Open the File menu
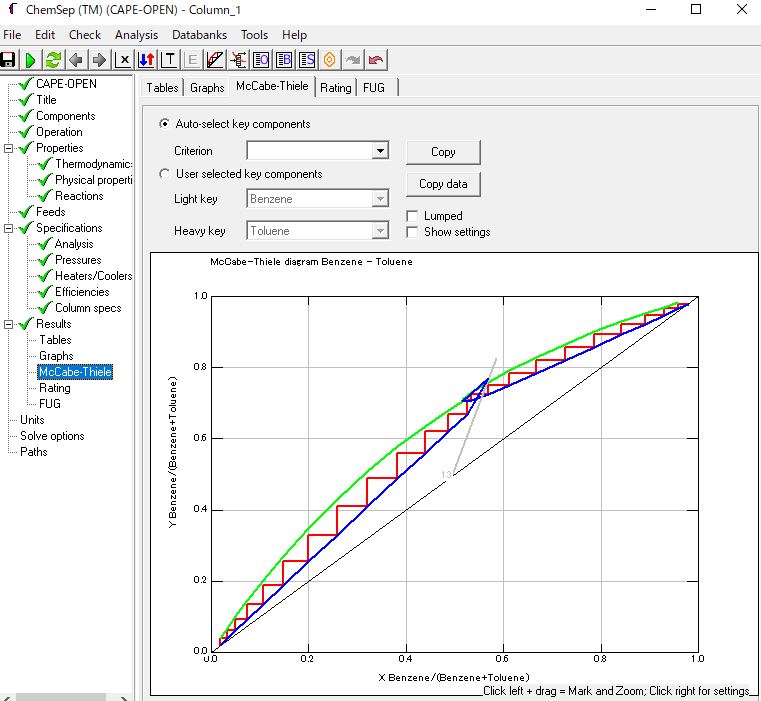 coord(12,35)
